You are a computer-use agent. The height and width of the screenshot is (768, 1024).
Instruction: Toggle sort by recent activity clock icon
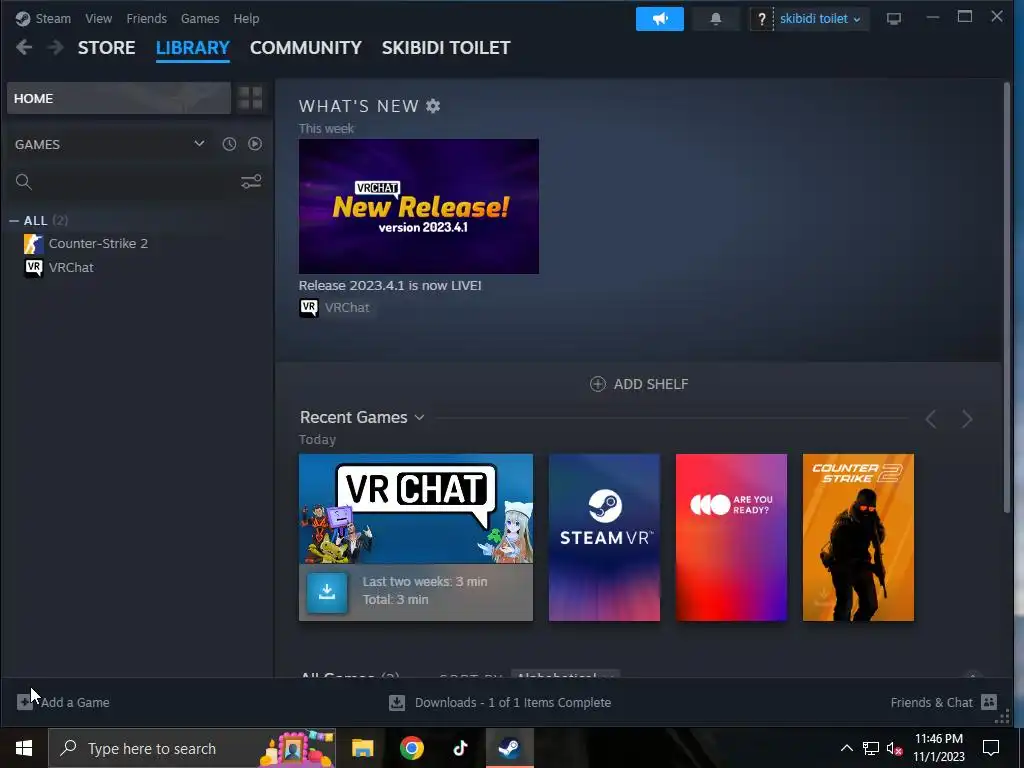[229, 144]
